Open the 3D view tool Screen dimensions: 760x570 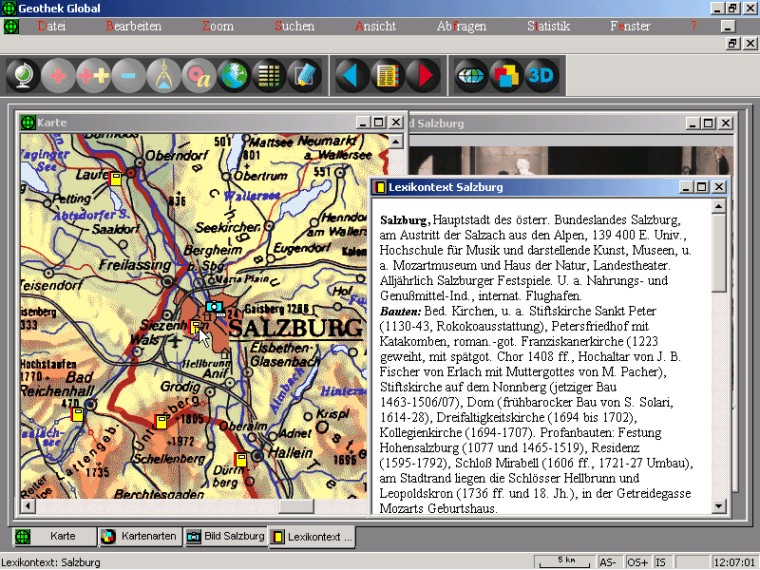(x=541, y=76)
